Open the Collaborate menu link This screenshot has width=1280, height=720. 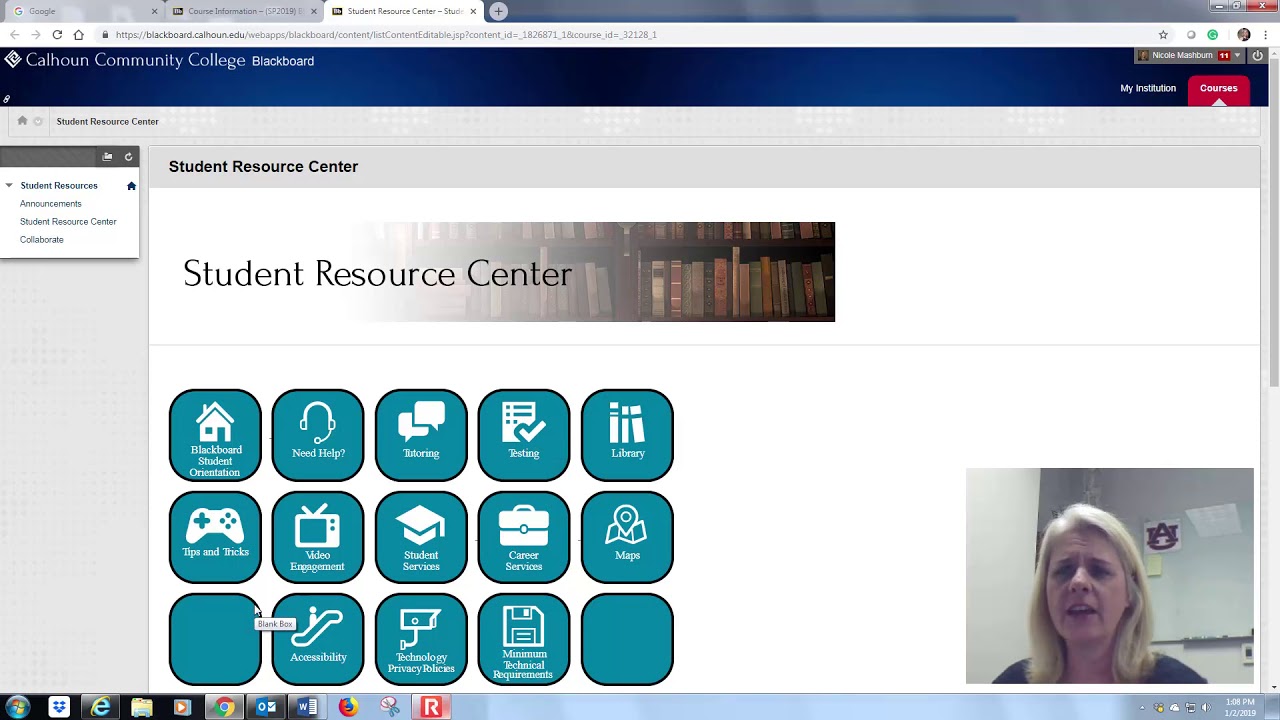point(42,240)
